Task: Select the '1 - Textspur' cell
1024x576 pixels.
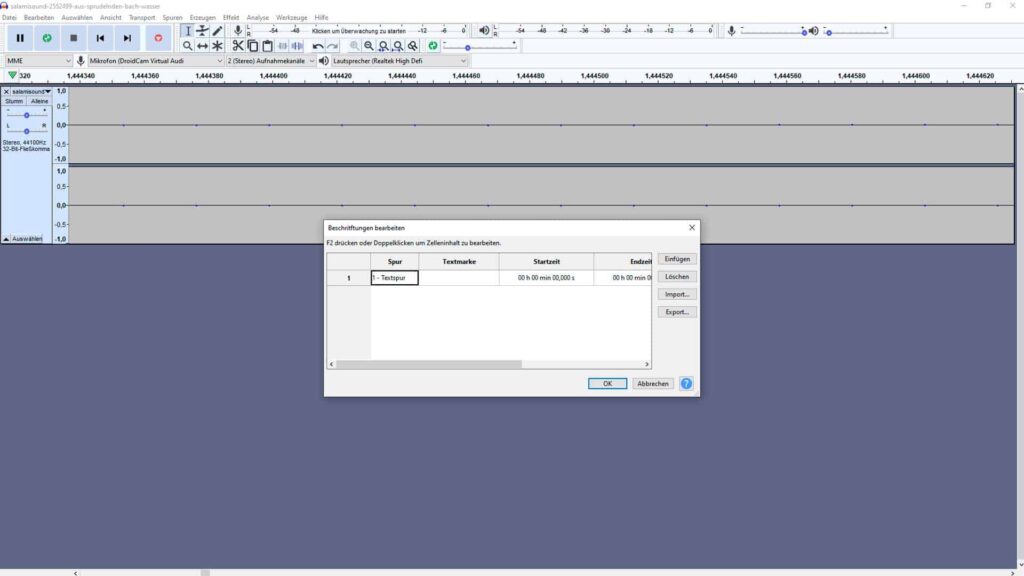Action: (394, 278)
